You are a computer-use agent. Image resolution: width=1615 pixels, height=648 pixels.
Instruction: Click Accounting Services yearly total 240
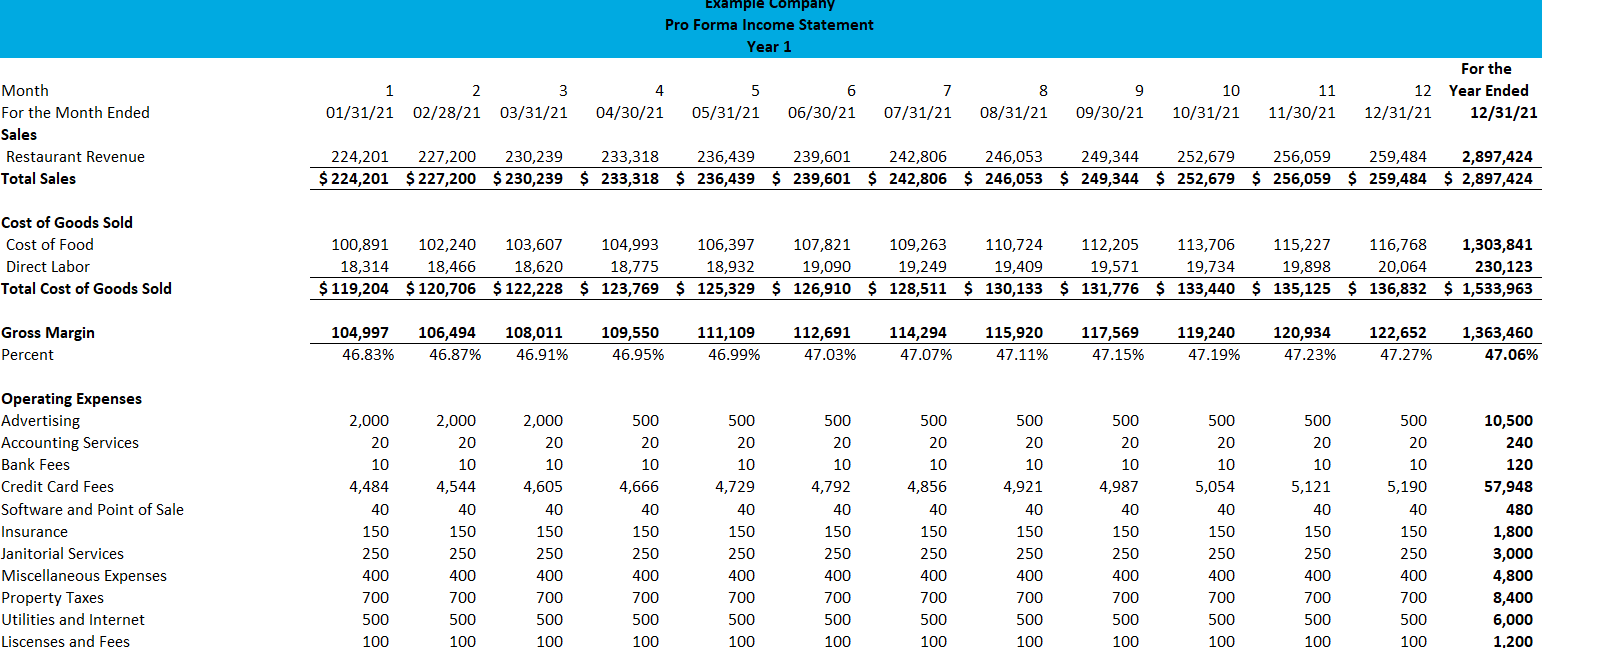point(1519,443)
